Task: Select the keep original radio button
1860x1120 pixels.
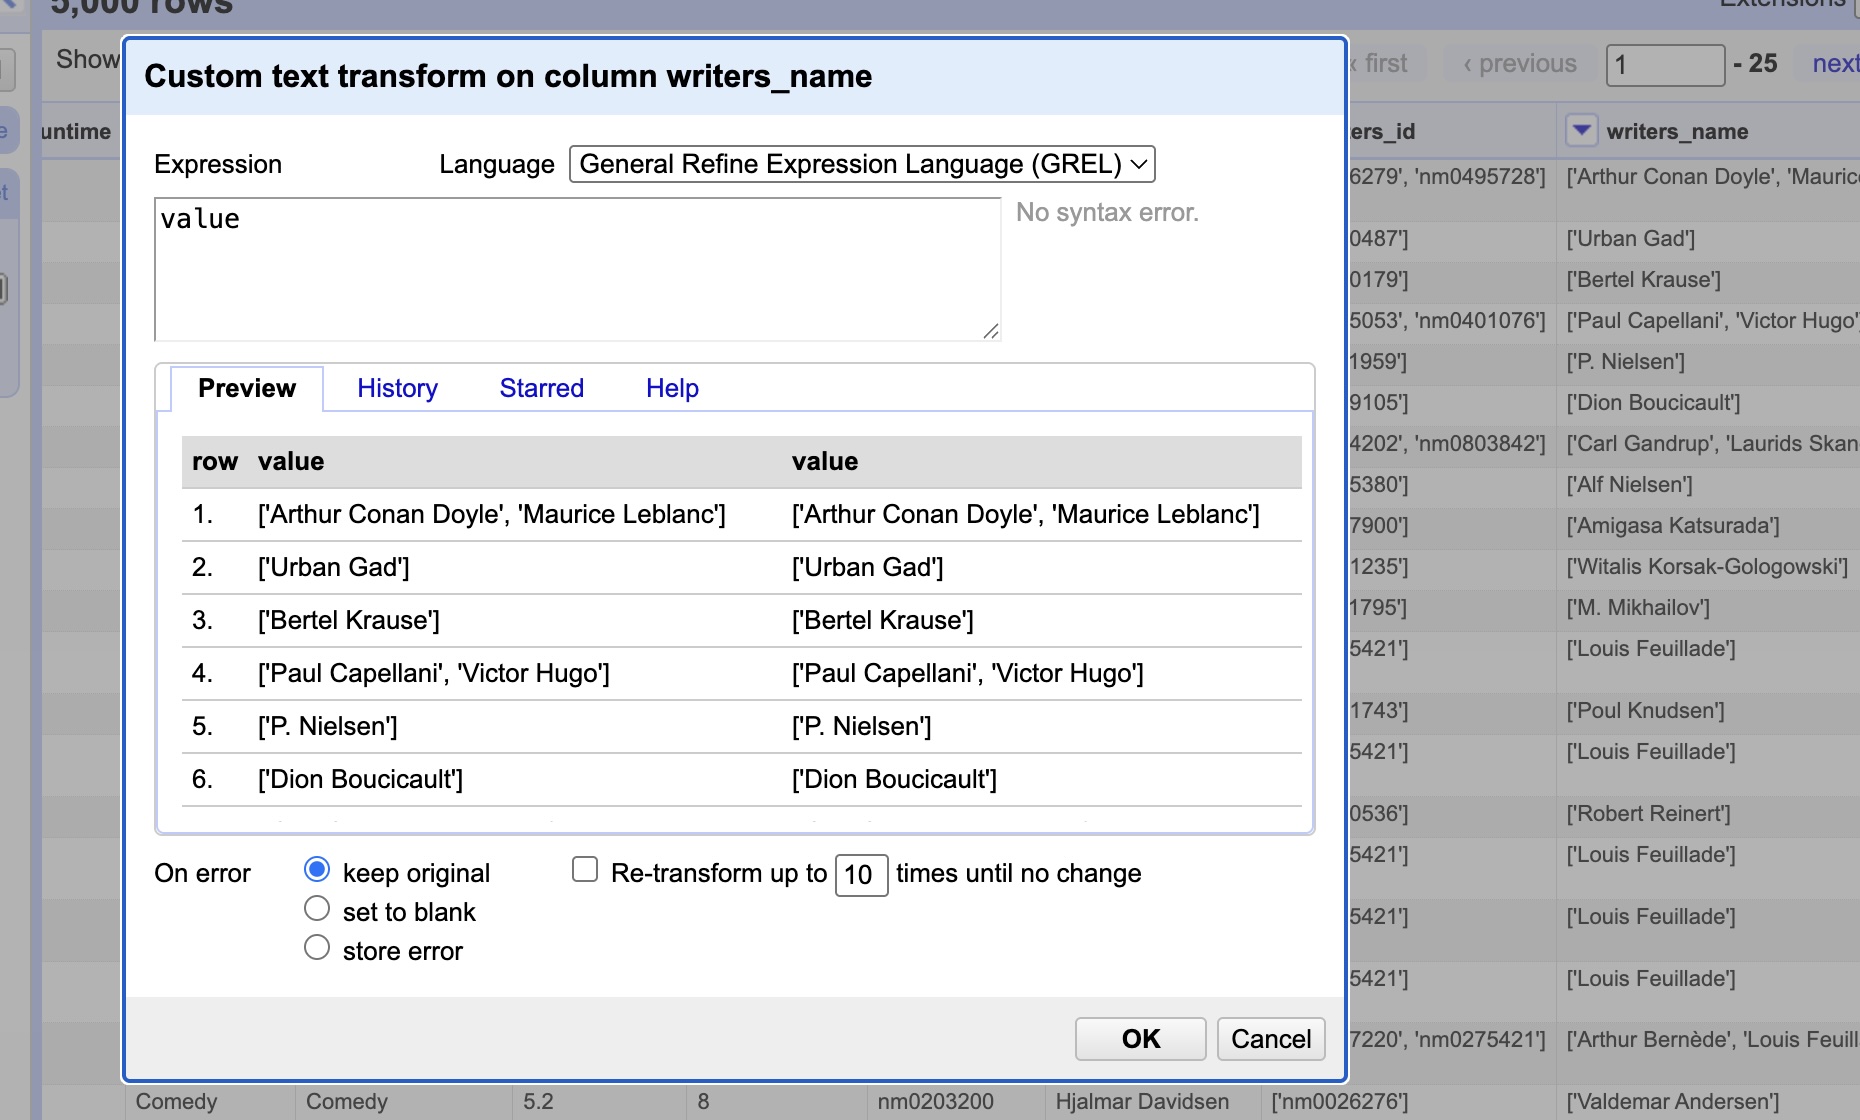Action: (x=317, y=870)
